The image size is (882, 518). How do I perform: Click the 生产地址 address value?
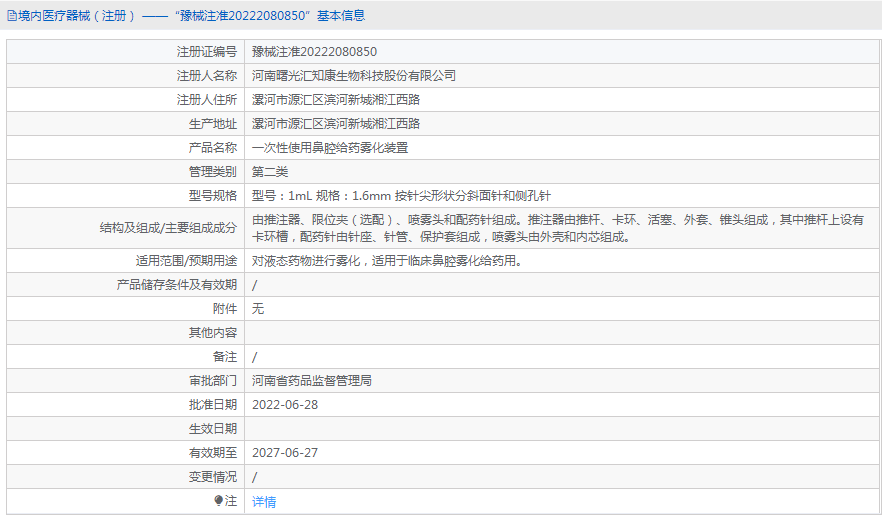(336, 124)
